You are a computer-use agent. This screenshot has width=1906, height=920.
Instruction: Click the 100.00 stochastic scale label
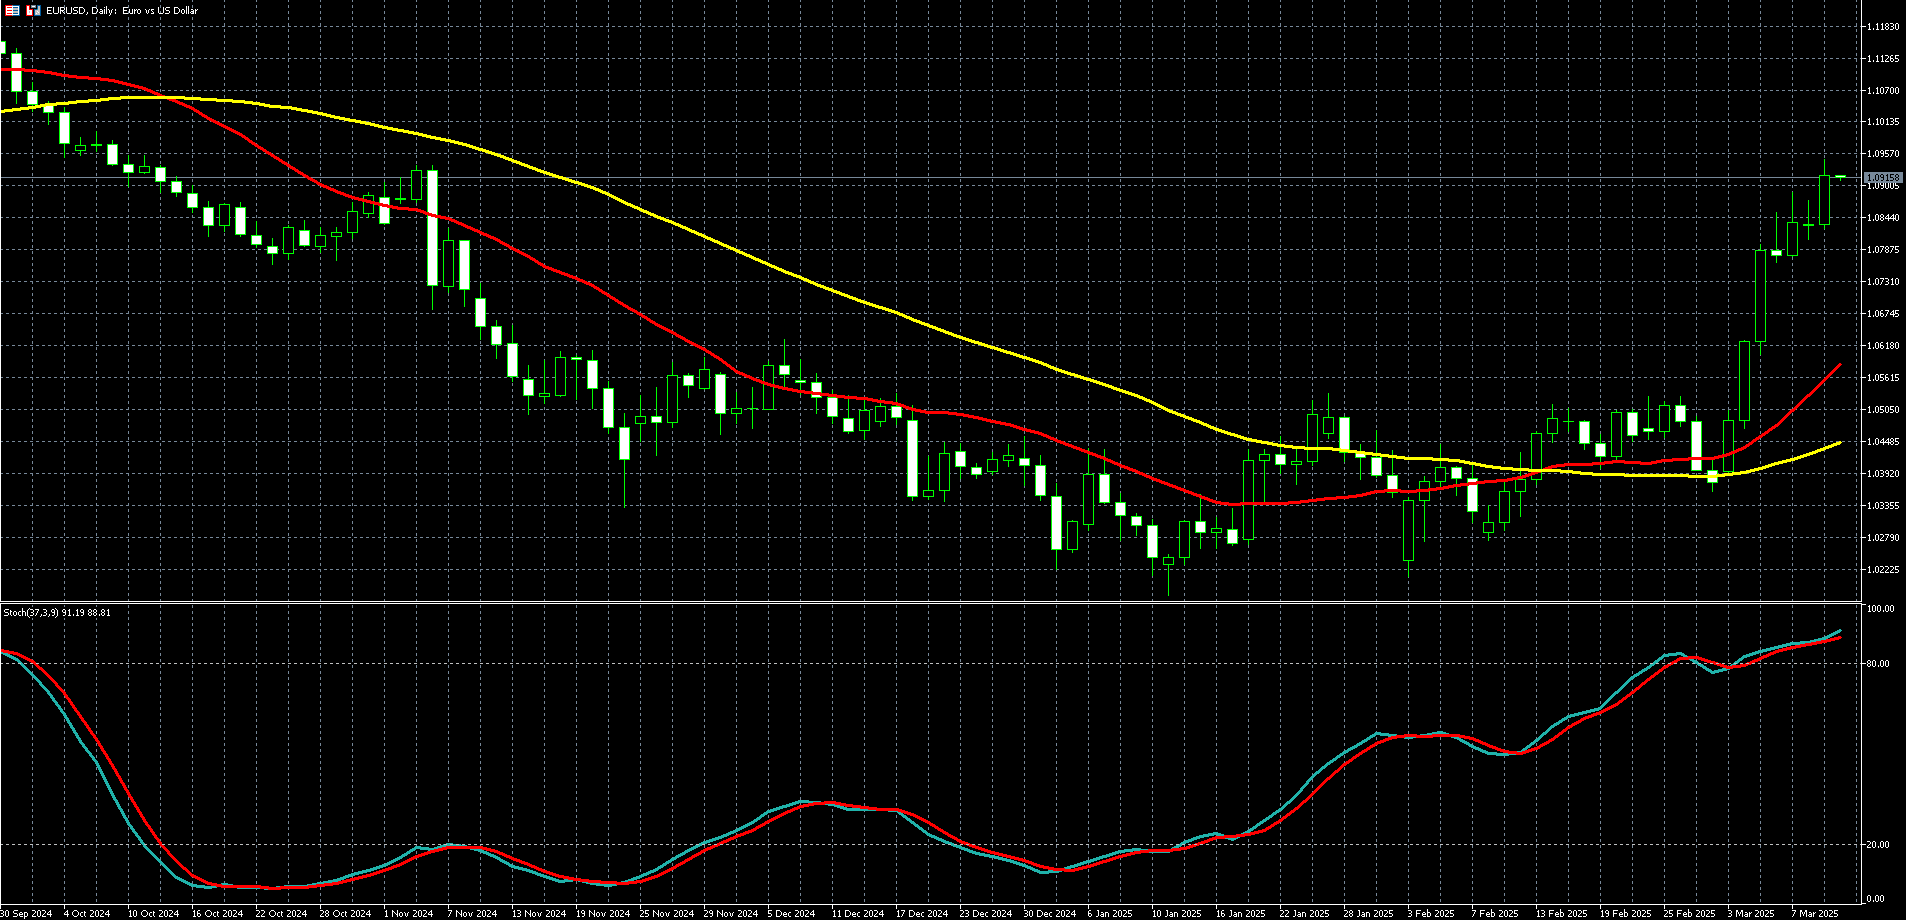(1880, 609)
